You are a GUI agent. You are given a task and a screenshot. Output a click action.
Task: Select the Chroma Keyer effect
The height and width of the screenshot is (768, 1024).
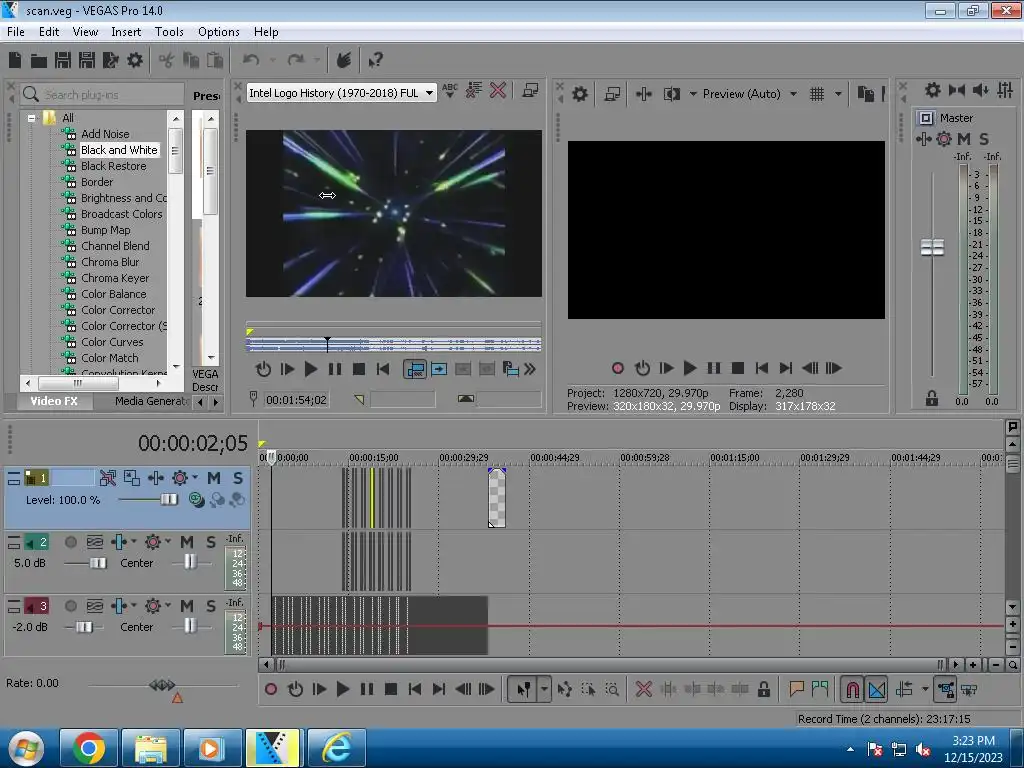[x=115, y=278]
